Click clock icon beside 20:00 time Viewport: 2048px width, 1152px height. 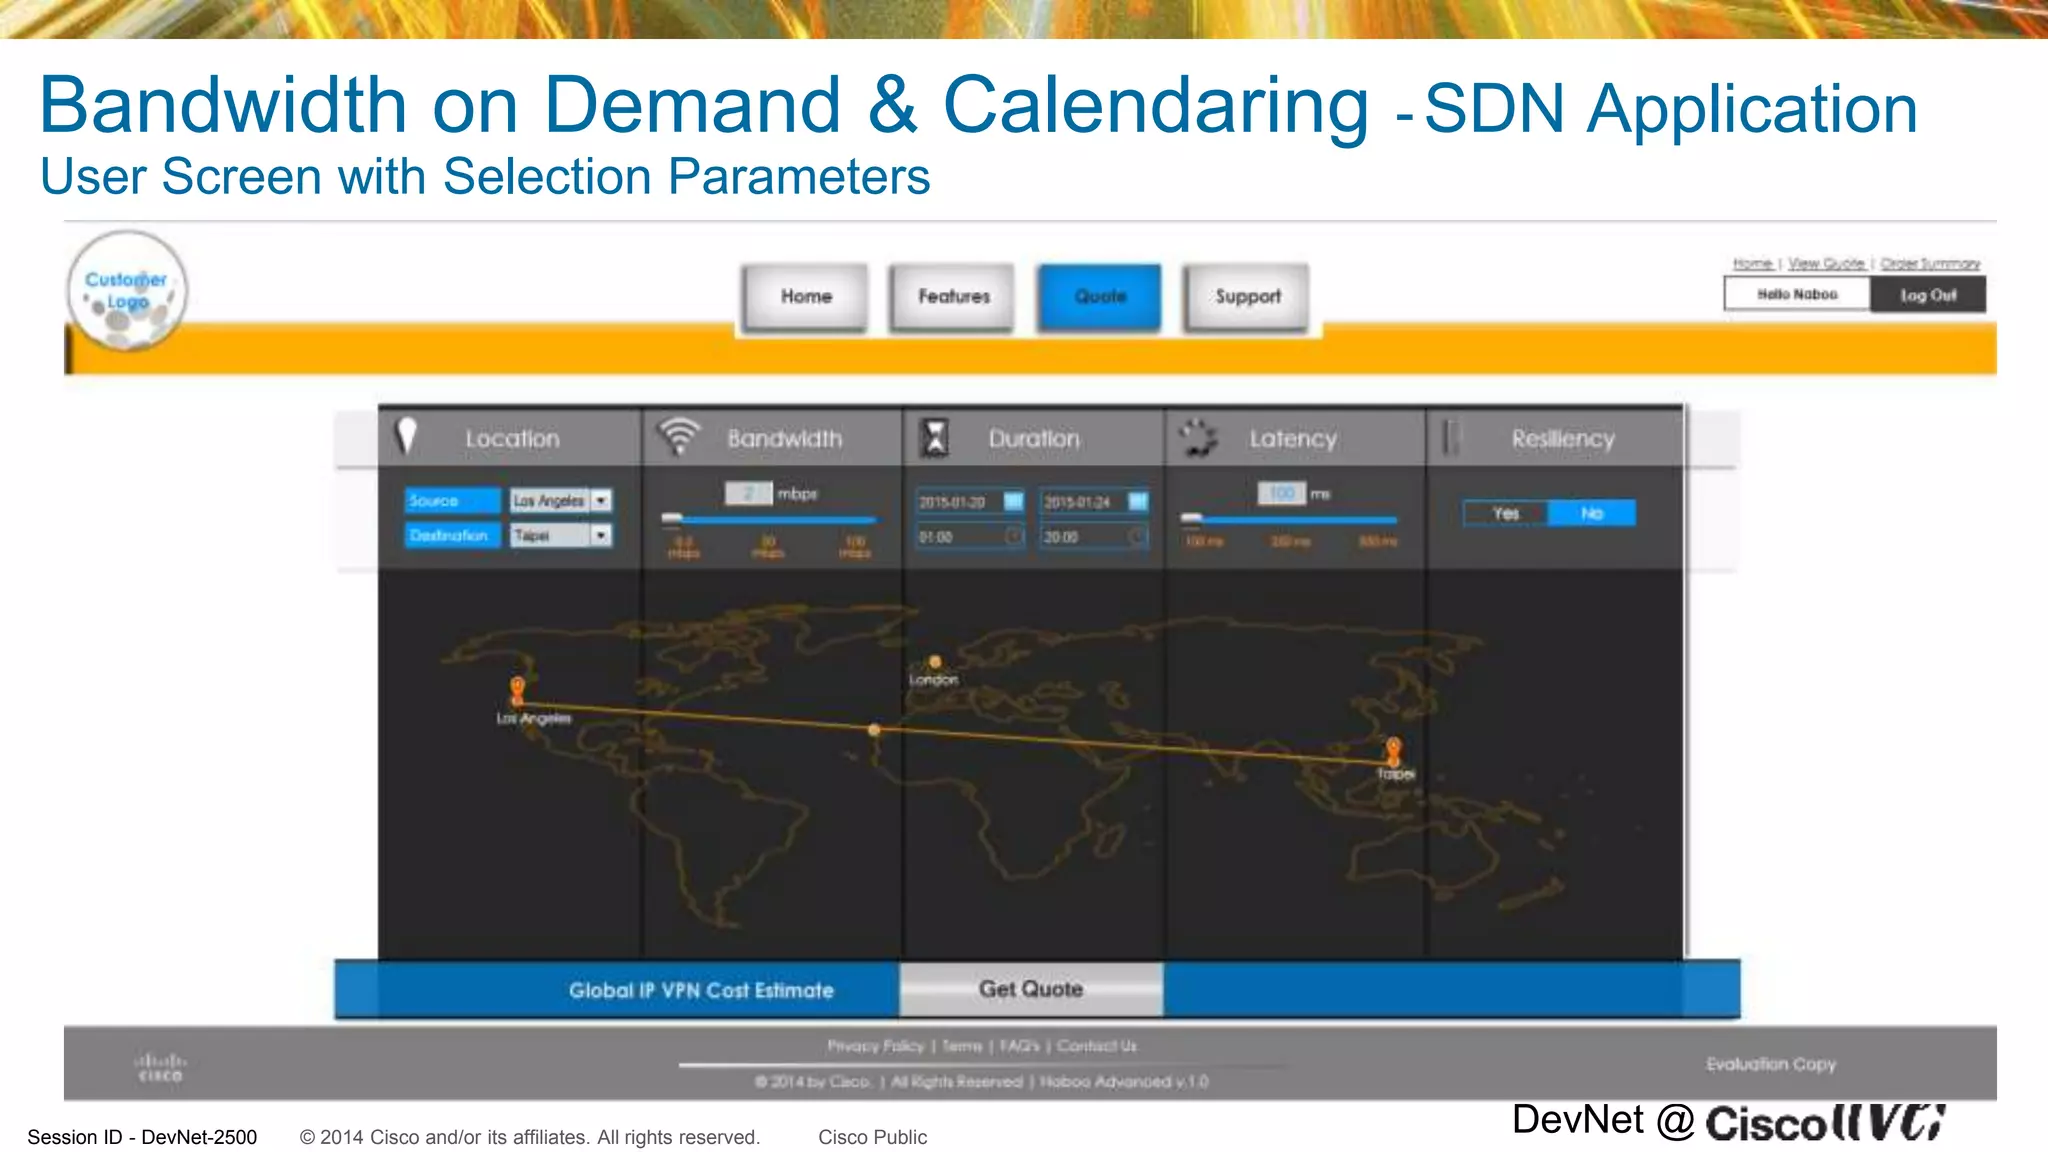click(1138, 537)
